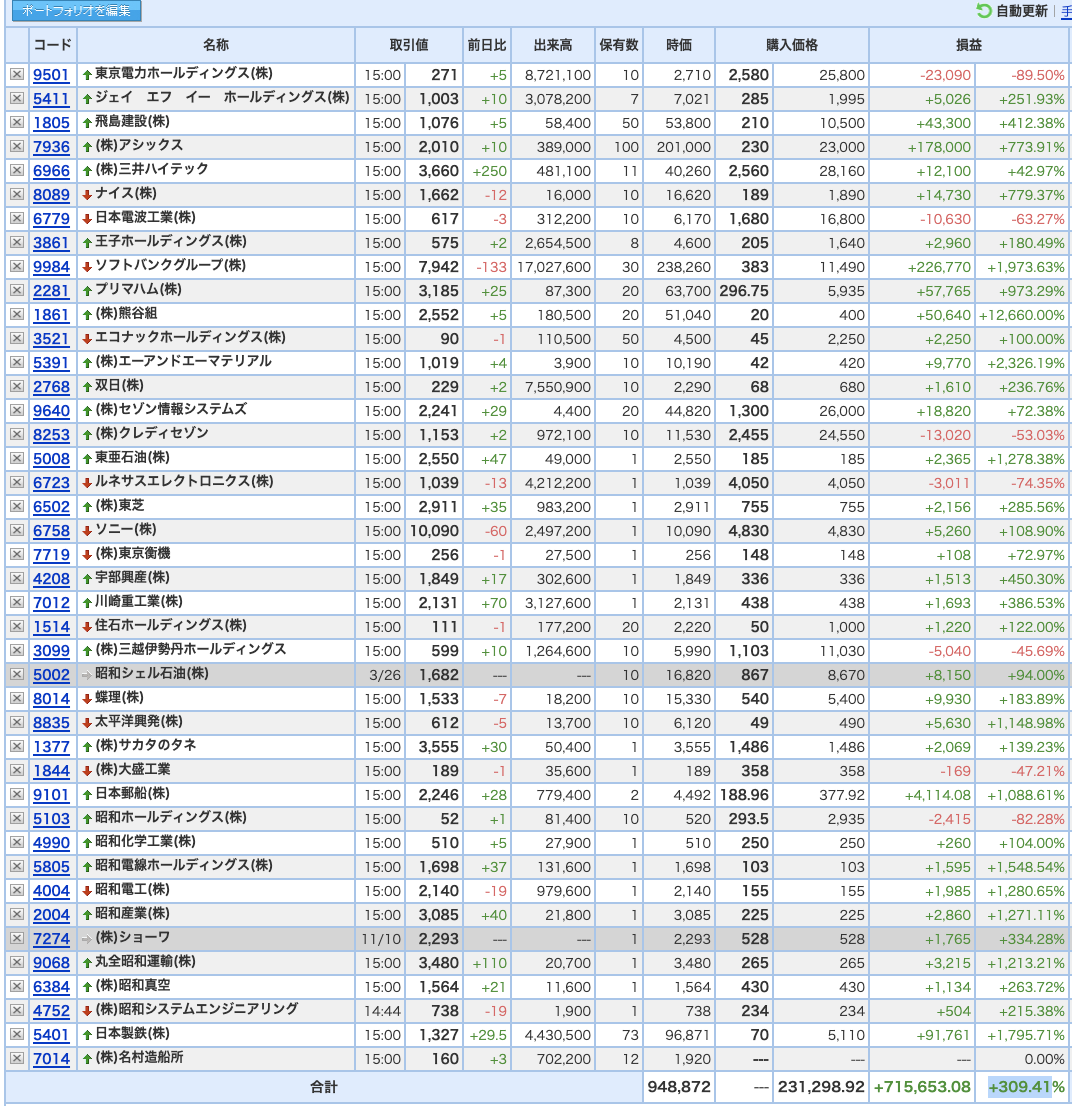1072x1106 pixels.
Task: Click the 取引値 column header
Action: [x=409, y=45]
